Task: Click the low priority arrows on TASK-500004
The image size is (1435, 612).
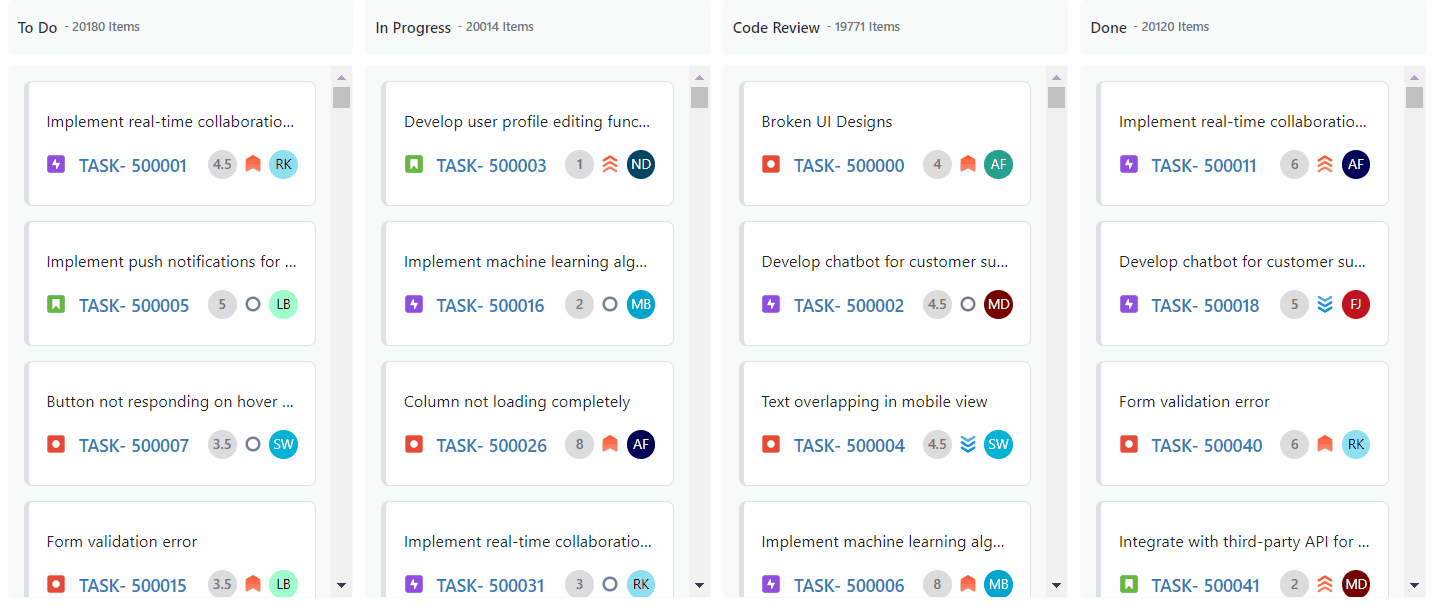Action: [x=968, y=444]
